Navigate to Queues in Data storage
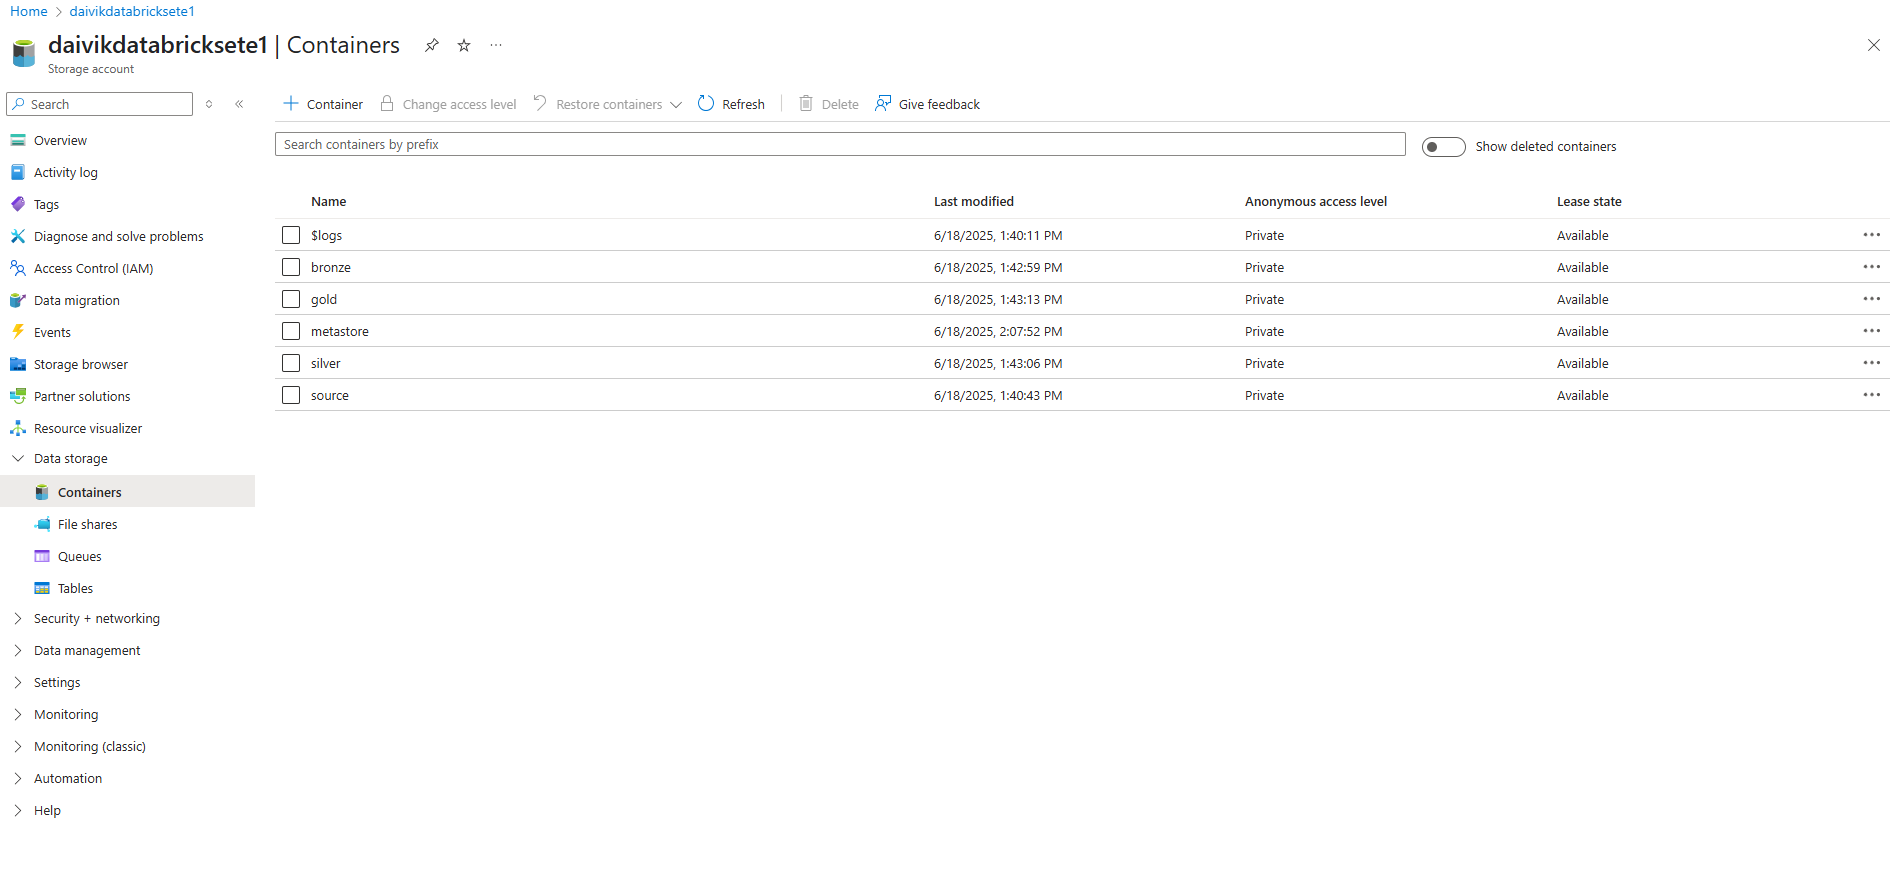 (79, 556)
